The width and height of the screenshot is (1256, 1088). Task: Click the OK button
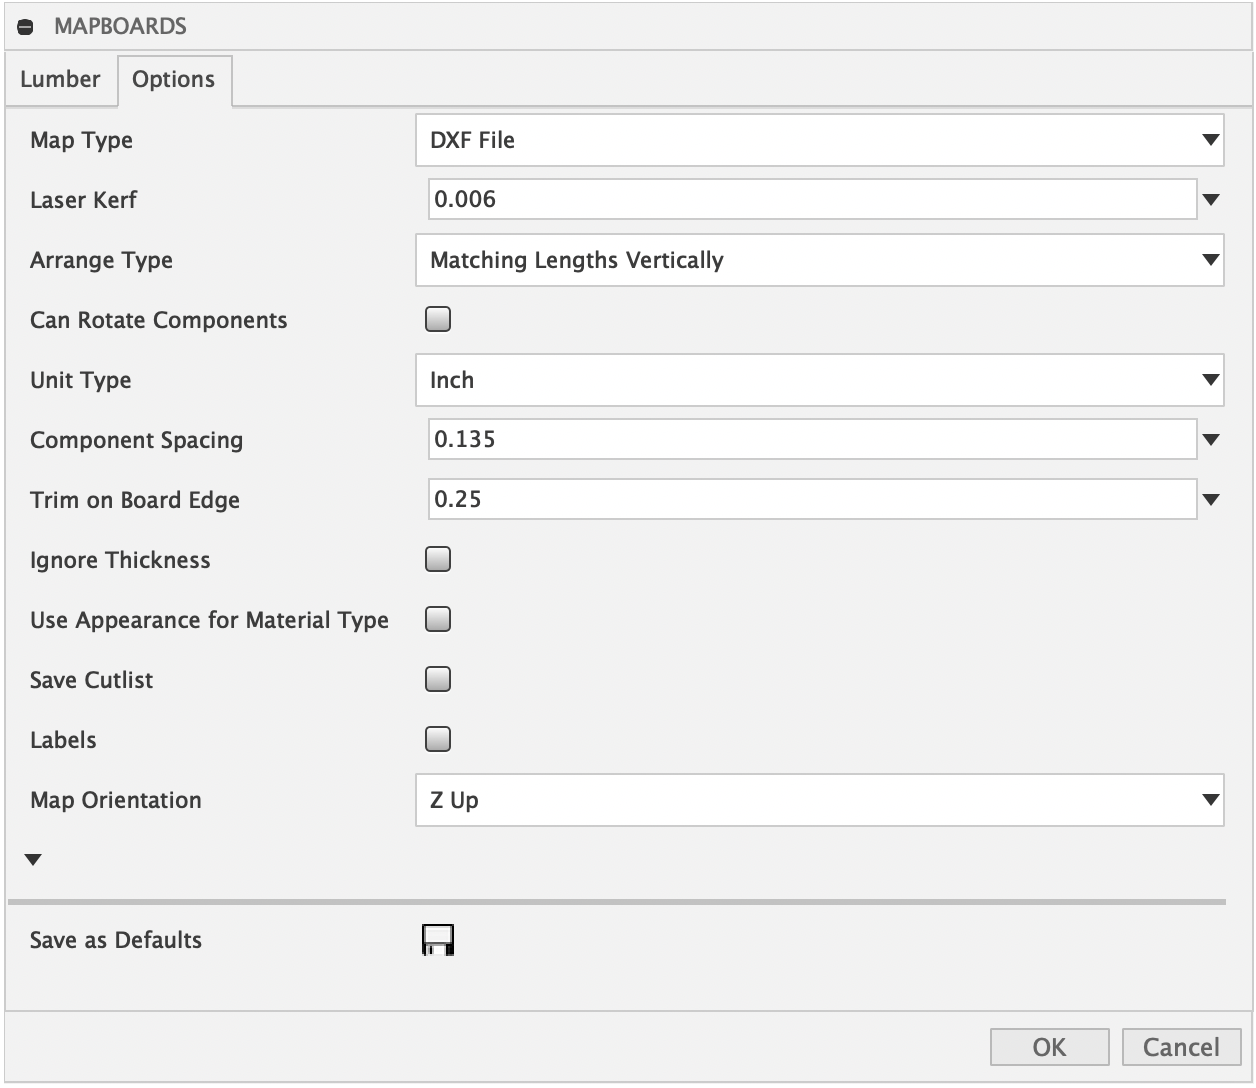point(1049,1047)
